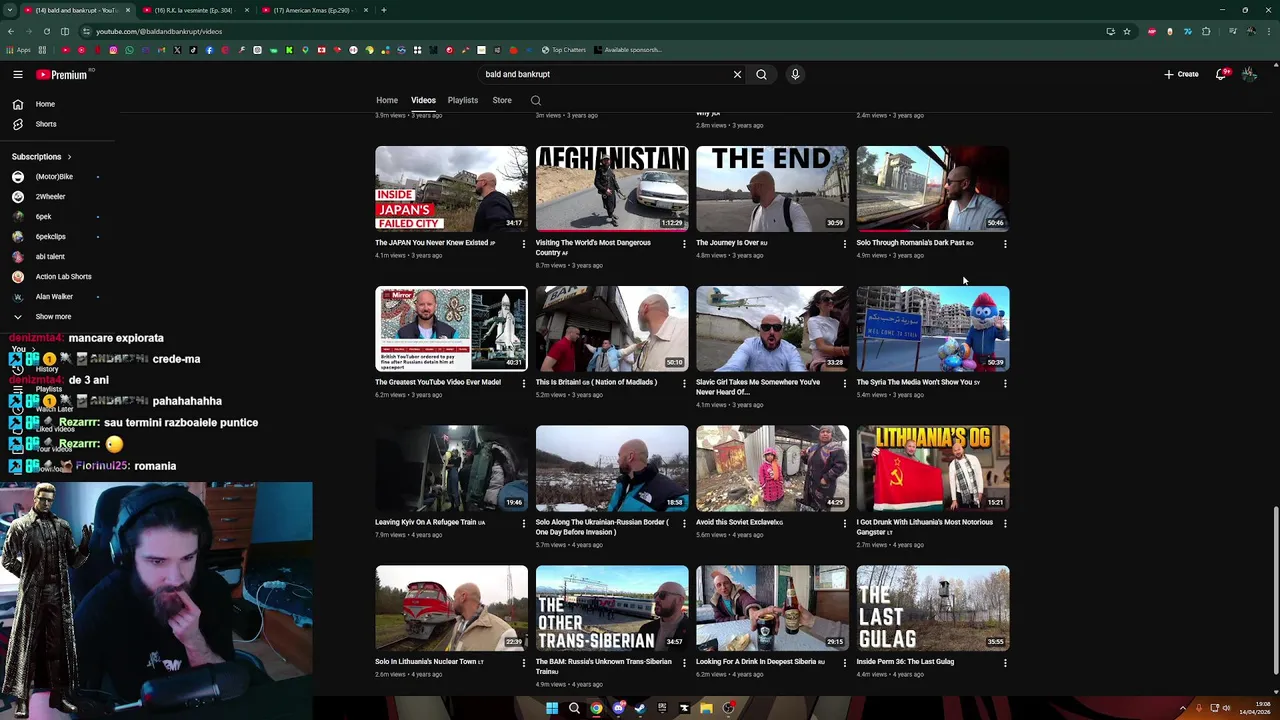Screen dimensions: 1280x720
Task: Open File Explorer from the taskbar
Action: (x=706, y=708)
